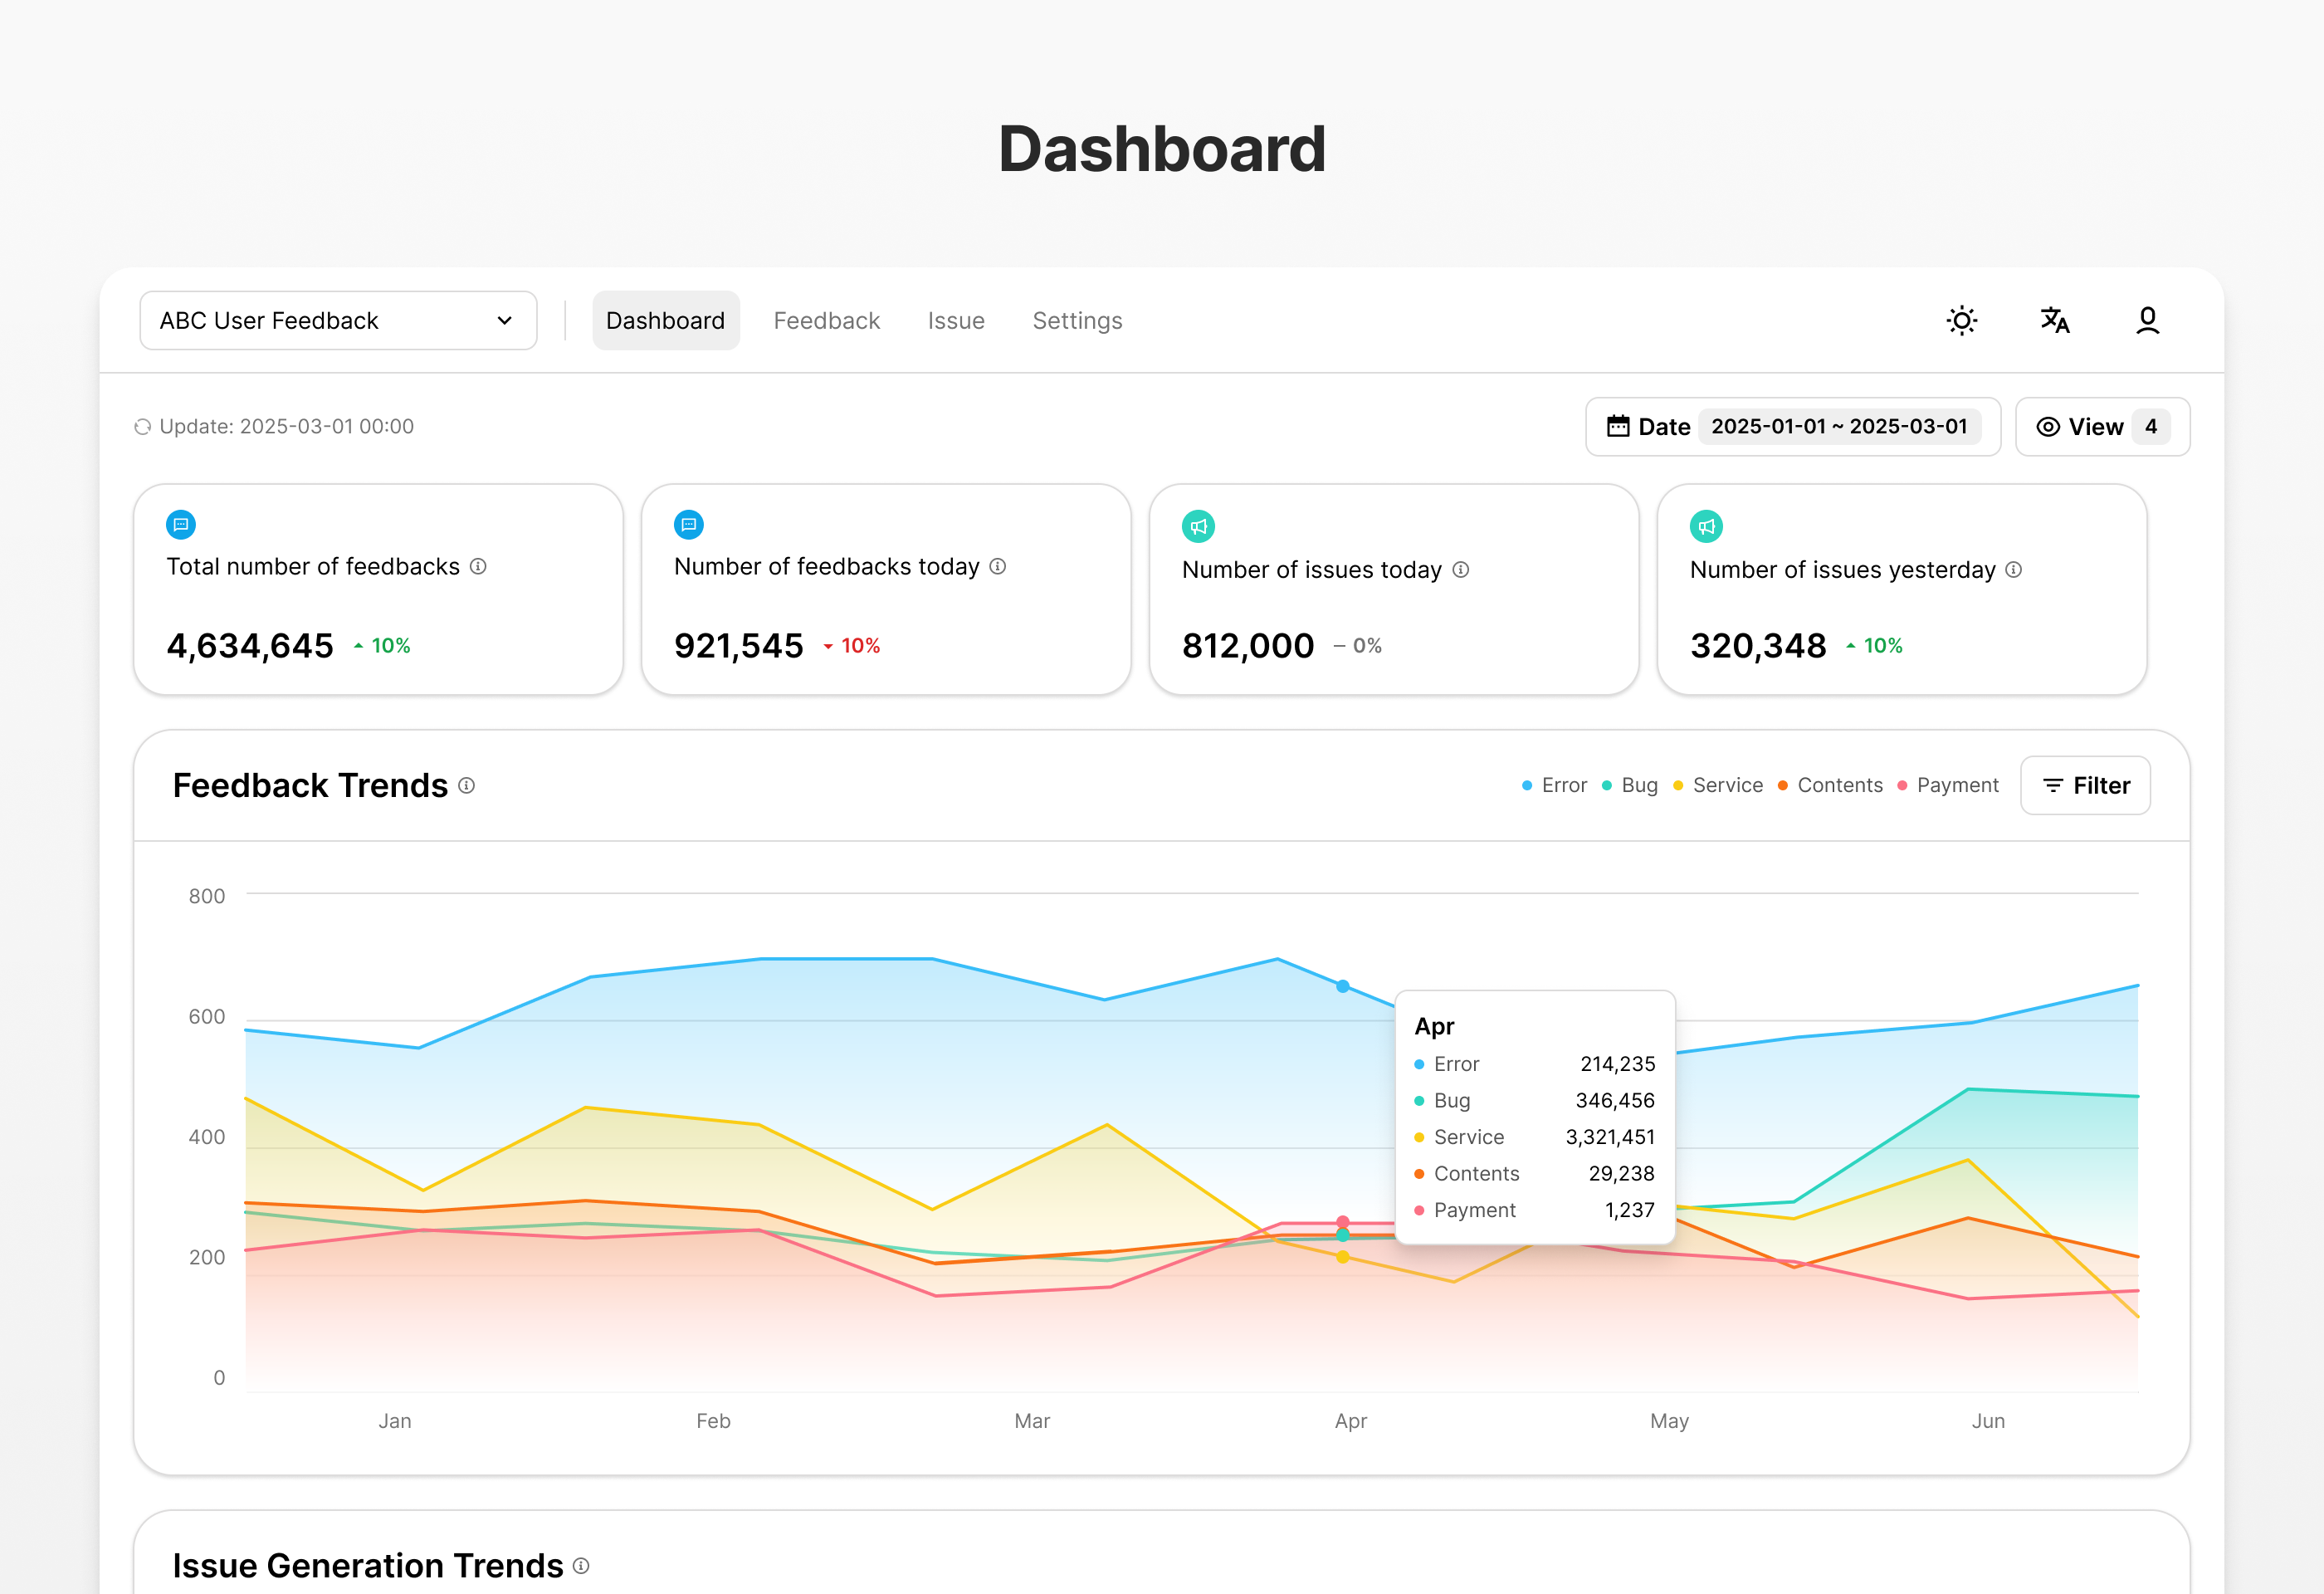
Task: Click the eye icon on the View button
Action: click(x=2049, y=426)
